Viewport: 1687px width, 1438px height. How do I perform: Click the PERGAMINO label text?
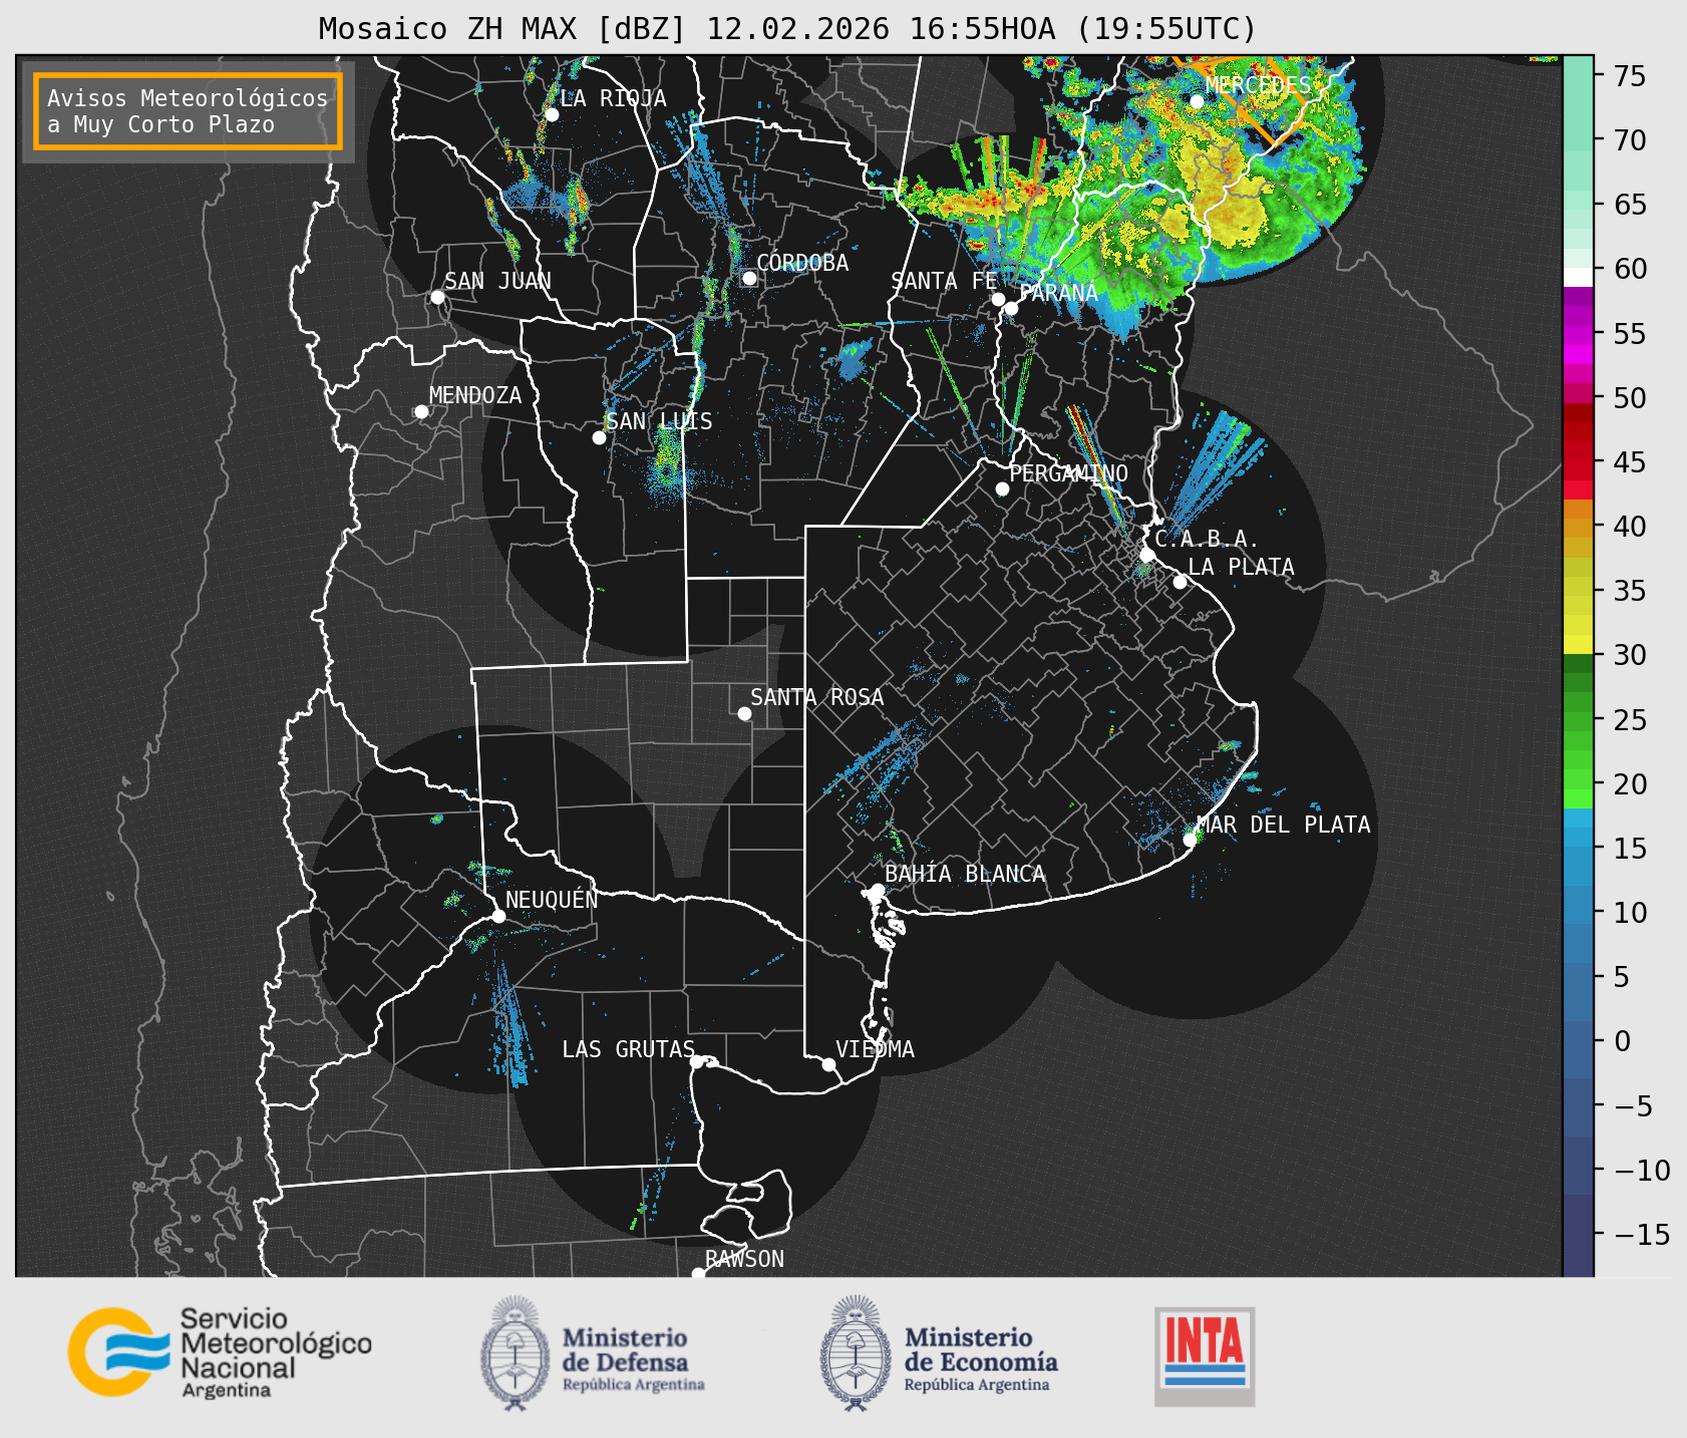point(1068,473)
